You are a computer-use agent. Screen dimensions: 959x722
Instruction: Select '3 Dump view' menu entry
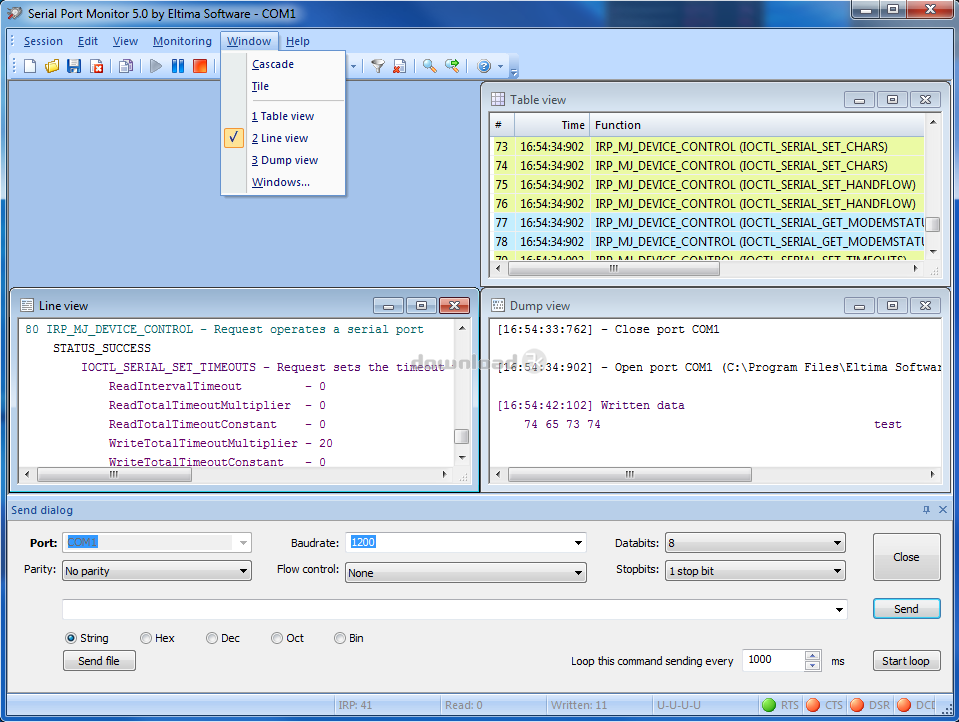(285, 160)
